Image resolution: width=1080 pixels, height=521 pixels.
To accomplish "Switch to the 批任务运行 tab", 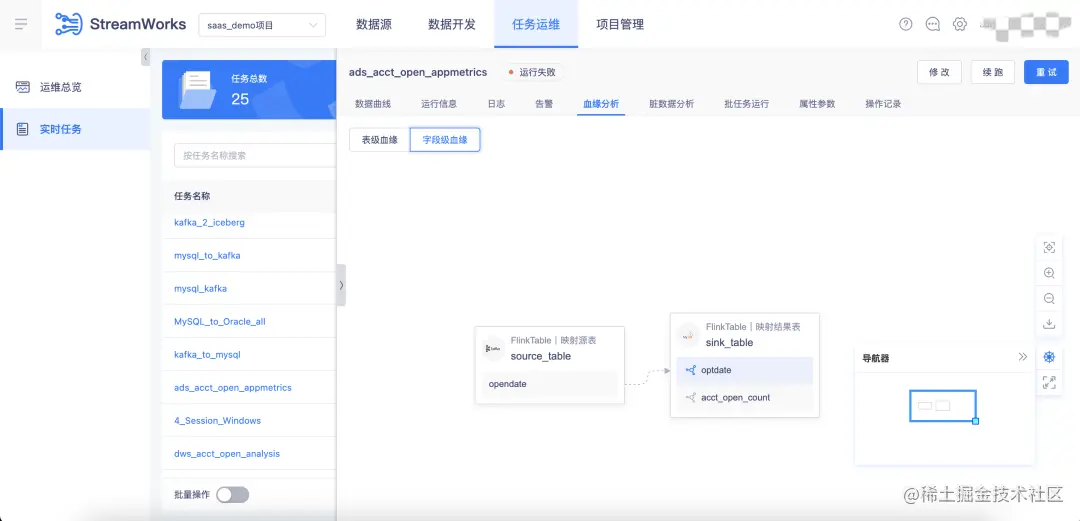I will pos(747,104).
